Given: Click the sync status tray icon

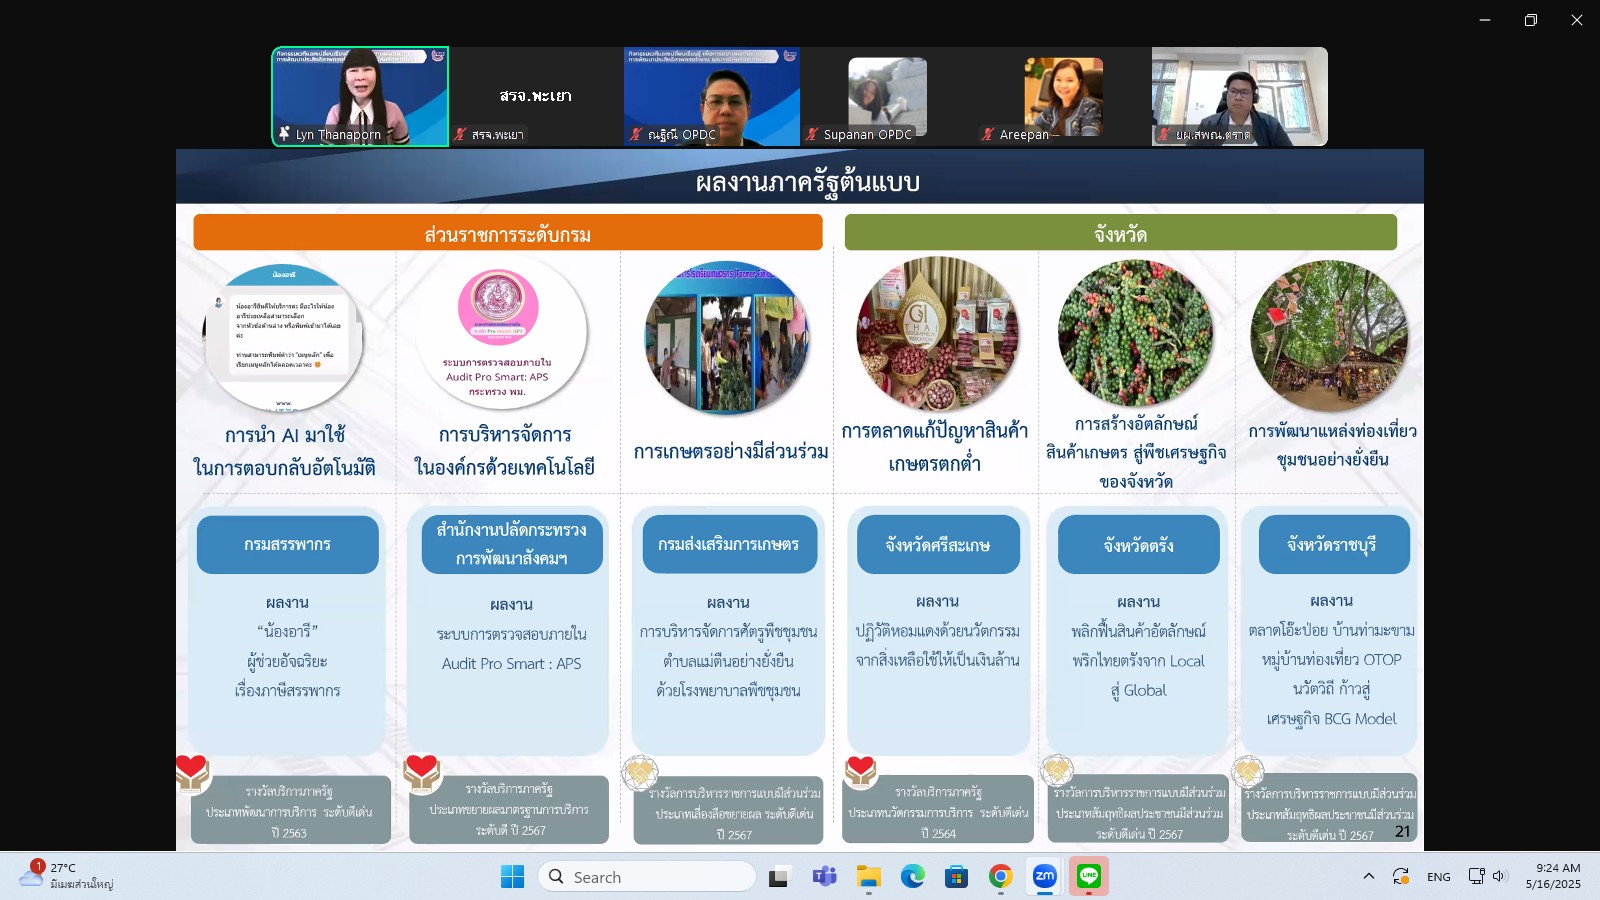Looking at the screenshot, I should 1401,877.
